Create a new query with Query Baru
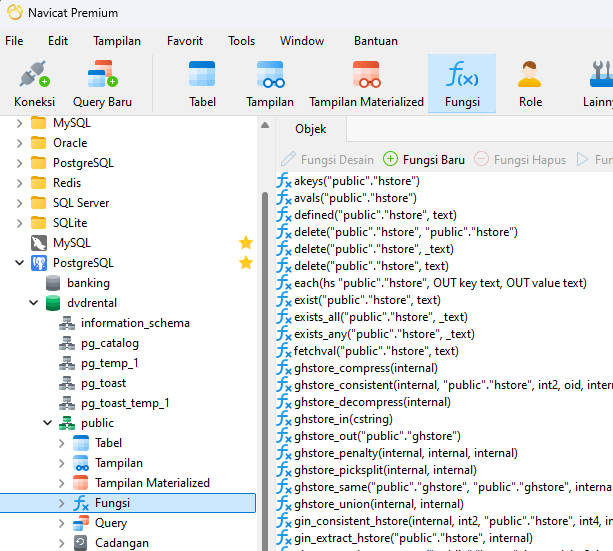Image resolution: width=613 pixels, height=551 pixels. [x=102, y=84]
